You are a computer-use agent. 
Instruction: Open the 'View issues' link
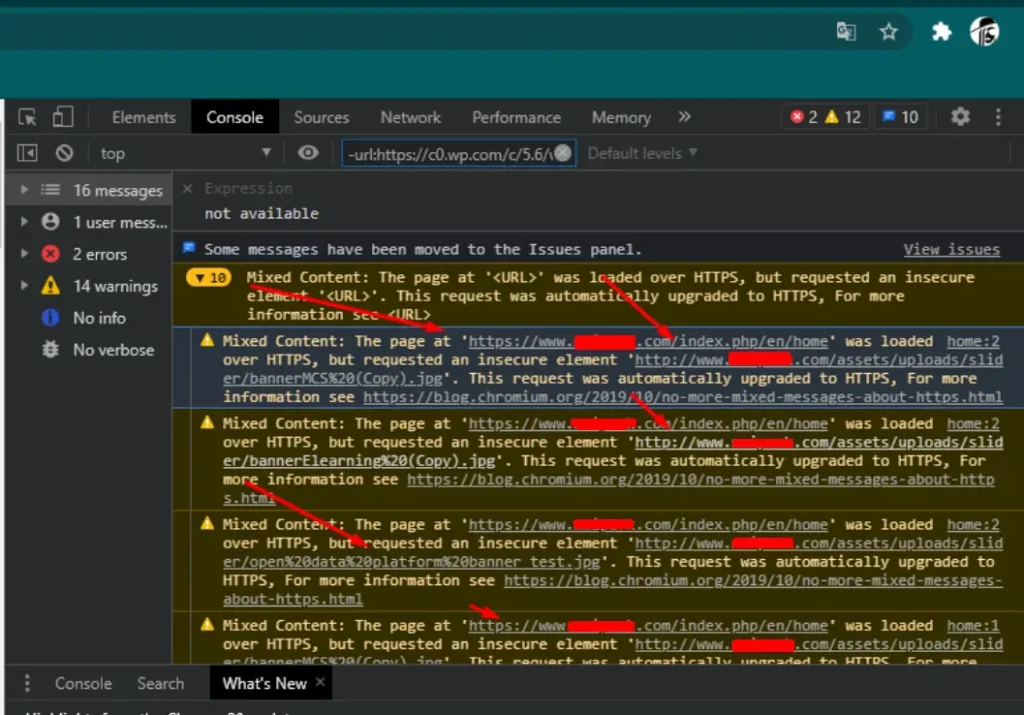[x=951, y=249]
